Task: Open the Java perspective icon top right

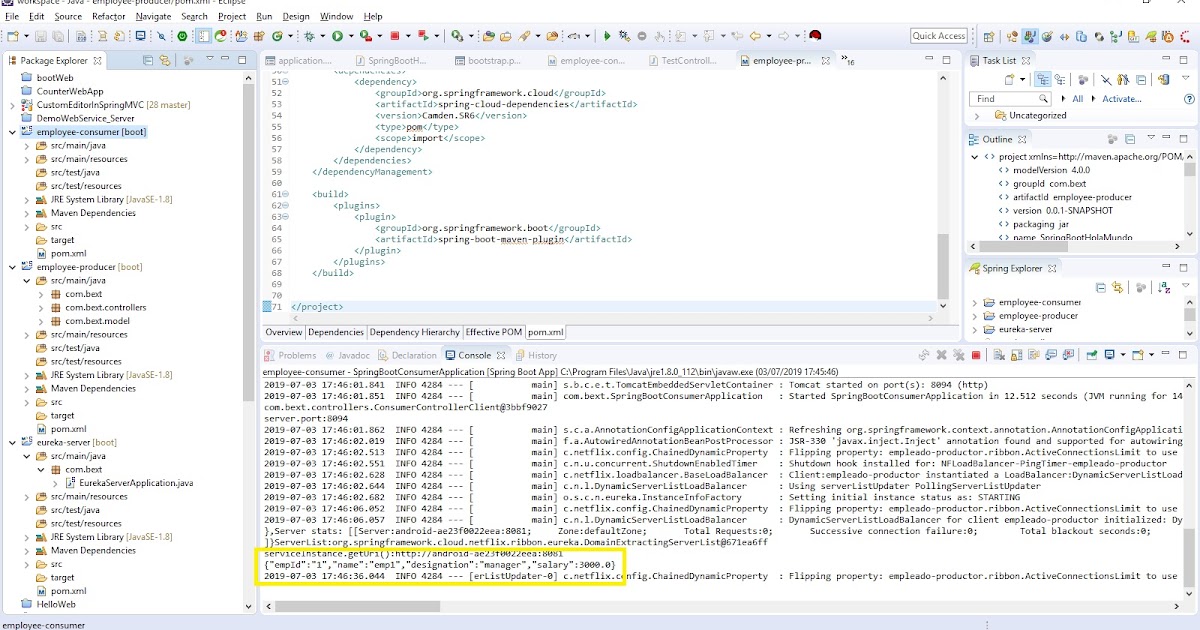Action: 1030,35
